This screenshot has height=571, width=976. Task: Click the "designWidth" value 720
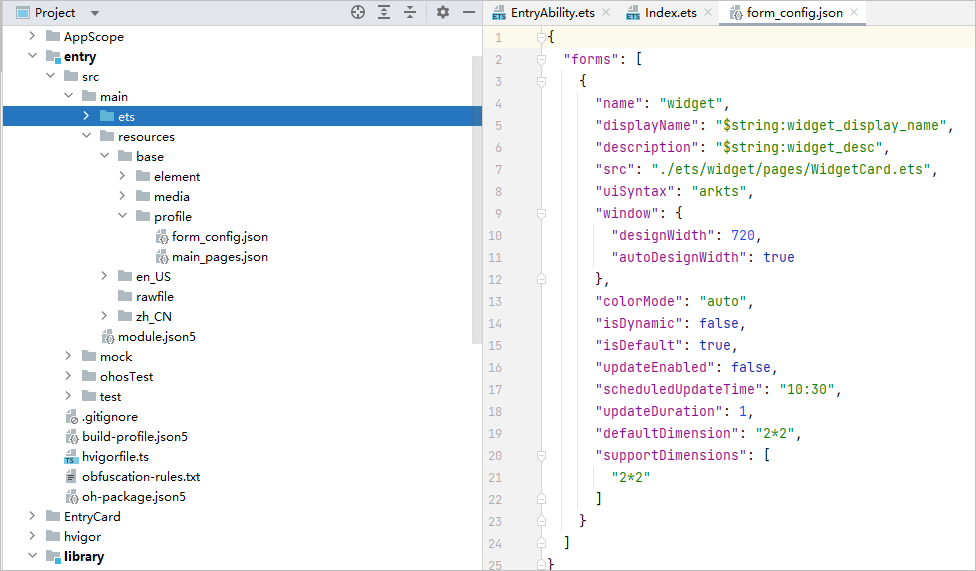click(x=743, y=235)
